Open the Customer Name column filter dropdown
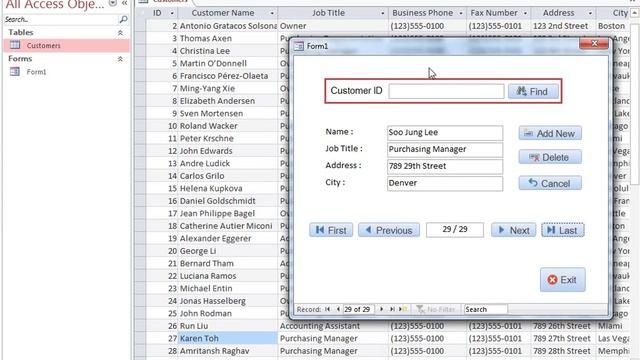Image resolution: width=640 pixels, height=360 pixels. (x=272, y=13)
